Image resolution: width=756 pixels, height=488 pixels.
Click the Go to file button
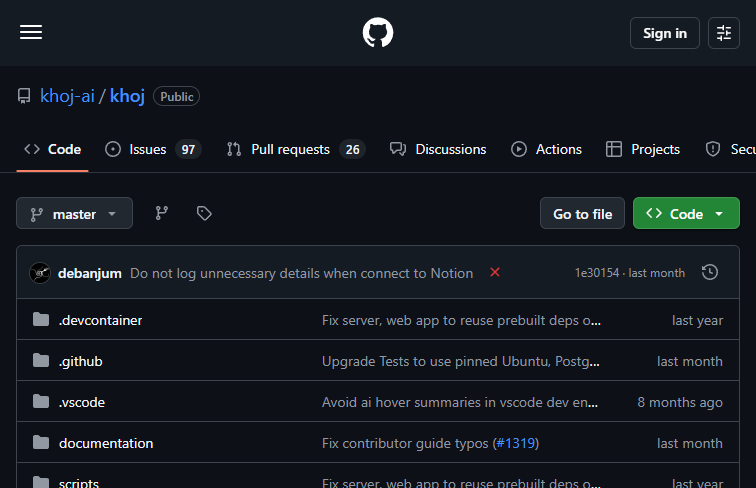click(x=582, y=213)
